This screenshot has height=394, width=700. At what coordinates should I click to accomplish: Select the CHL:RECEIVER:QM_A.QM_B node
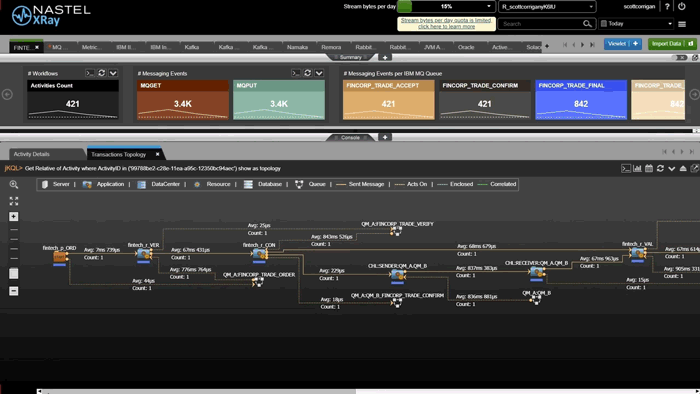(x=537, y=272)
